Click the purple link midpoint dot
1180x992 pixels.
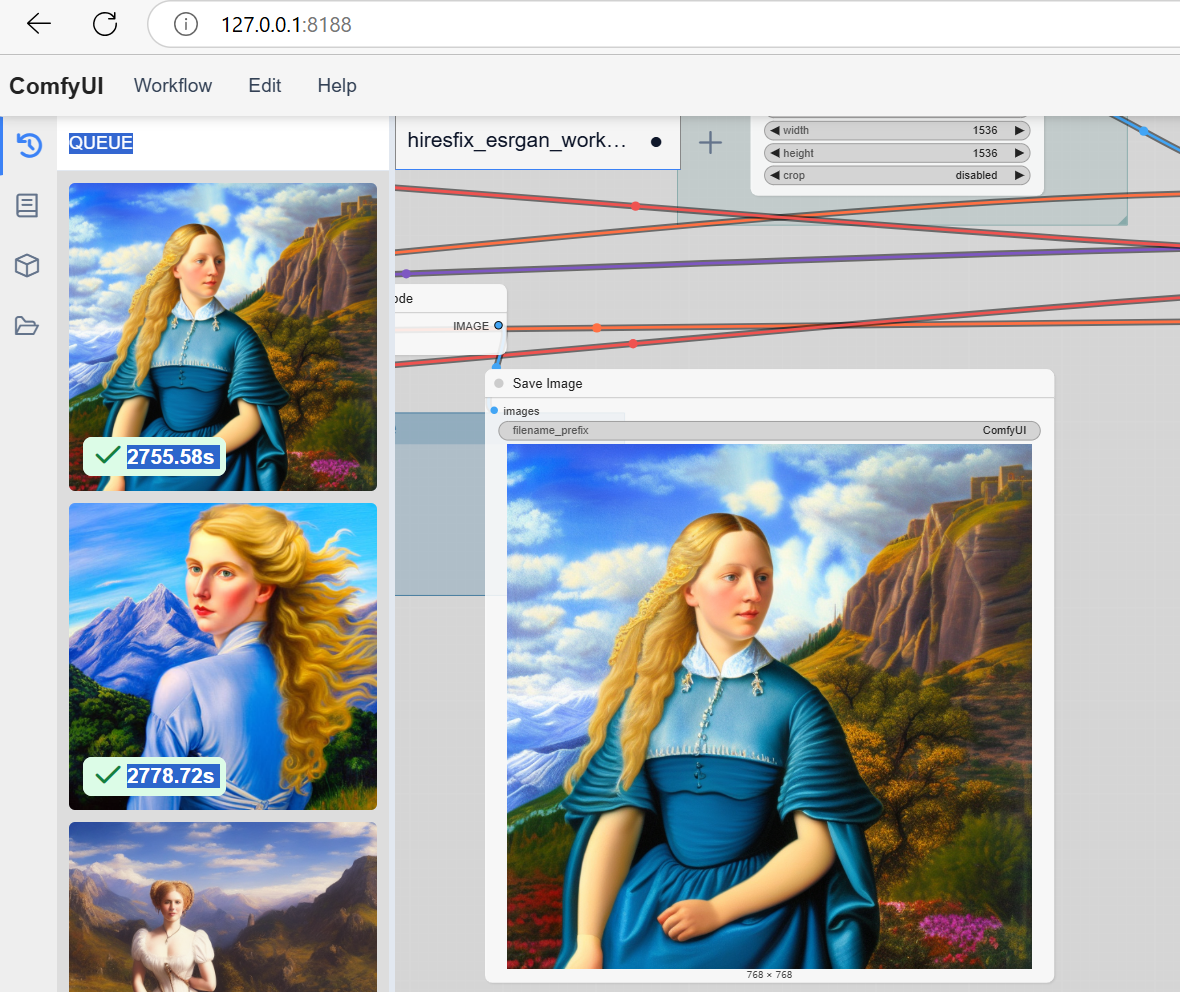[406, 273]
